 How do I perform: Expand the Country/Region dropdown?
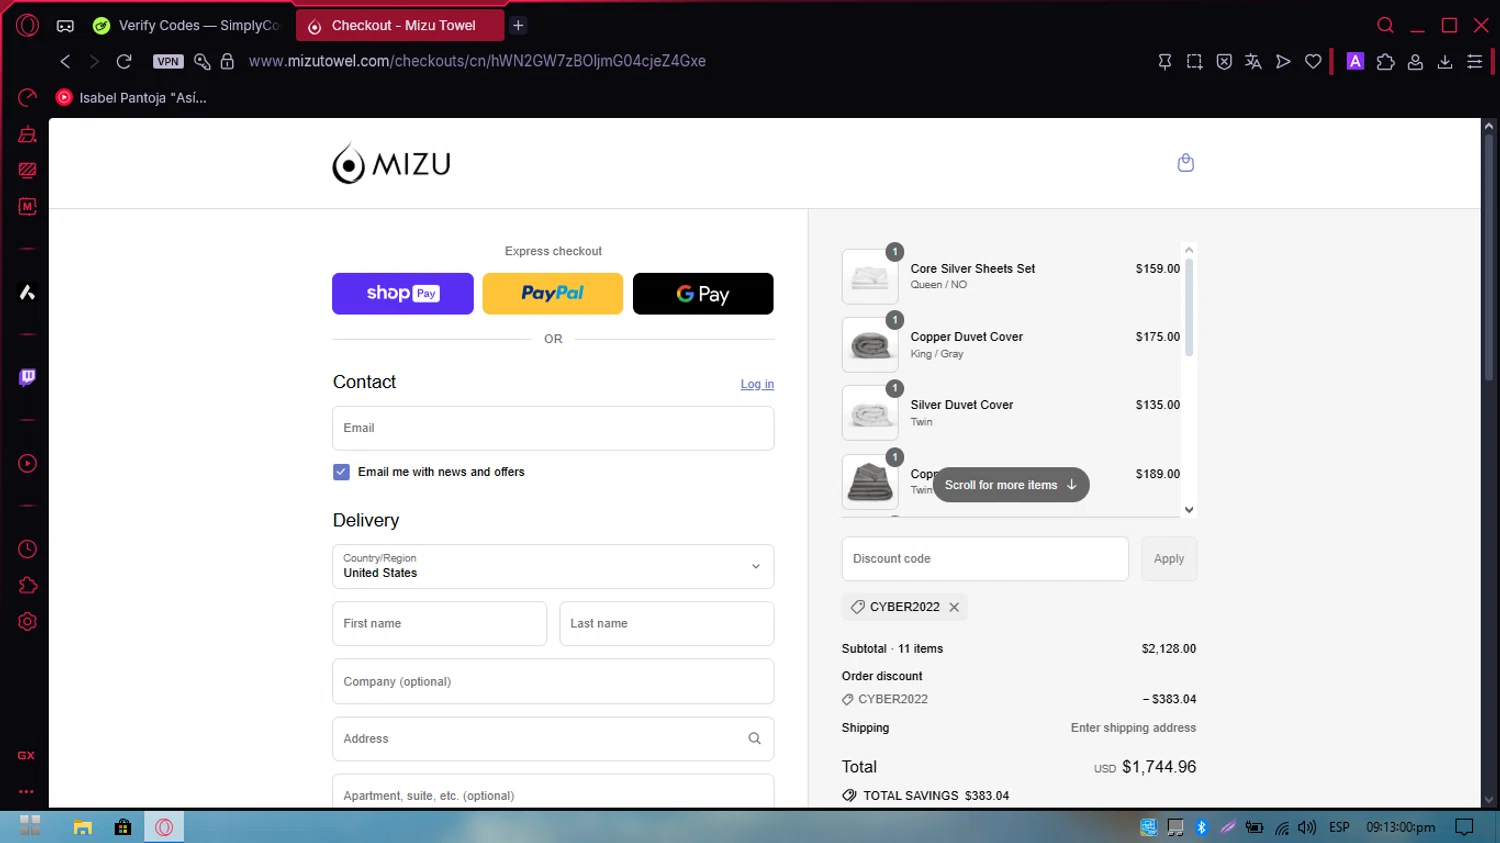[553, 566]
